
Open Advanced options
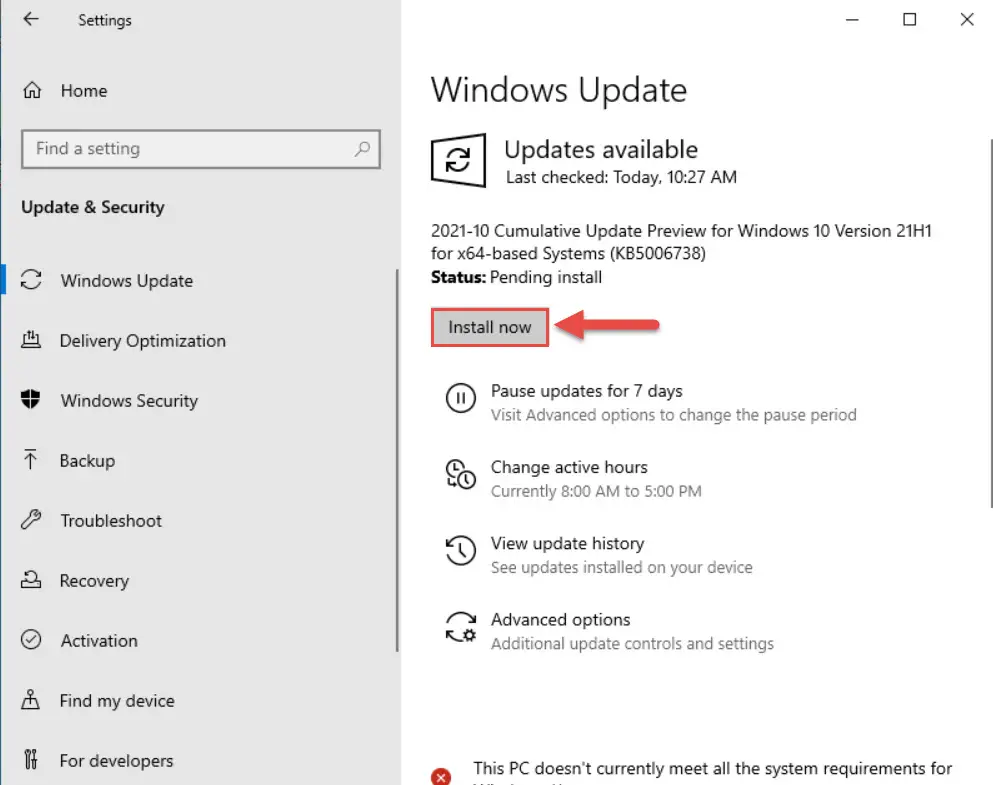coord(560,619)
